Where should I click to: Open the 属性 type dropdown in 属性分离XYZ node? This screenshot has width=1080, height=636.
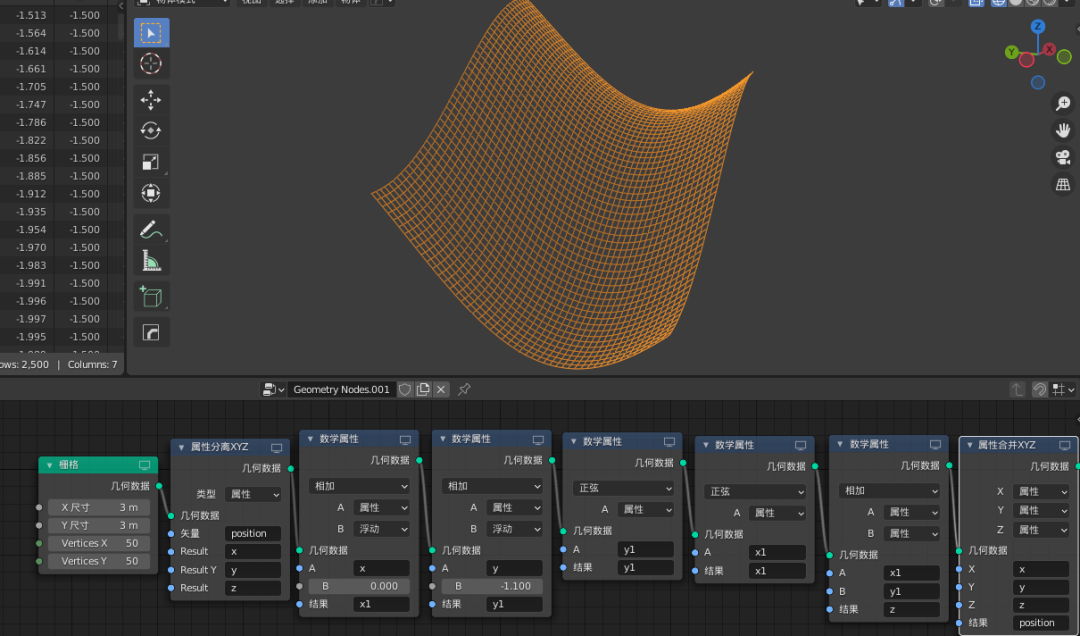pos(253,493)
